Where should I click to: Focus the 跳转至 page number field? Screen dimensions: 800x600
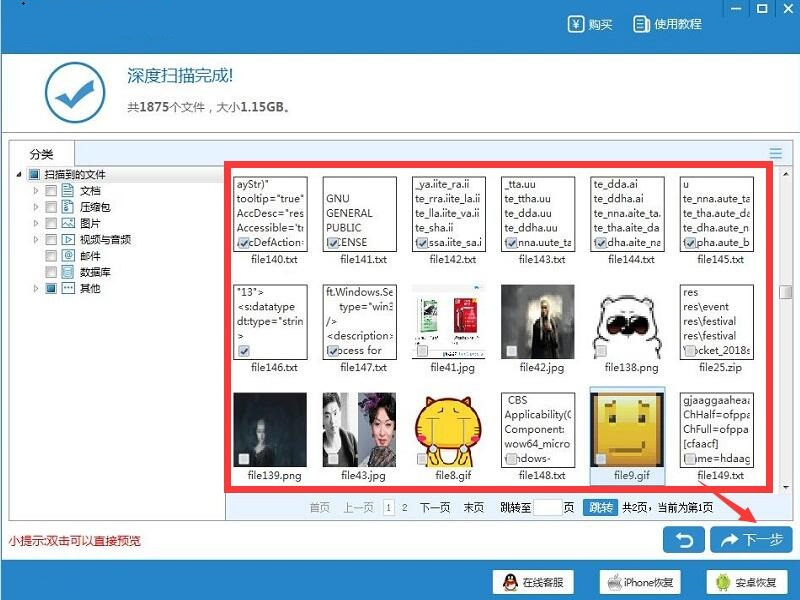(547, 508)
